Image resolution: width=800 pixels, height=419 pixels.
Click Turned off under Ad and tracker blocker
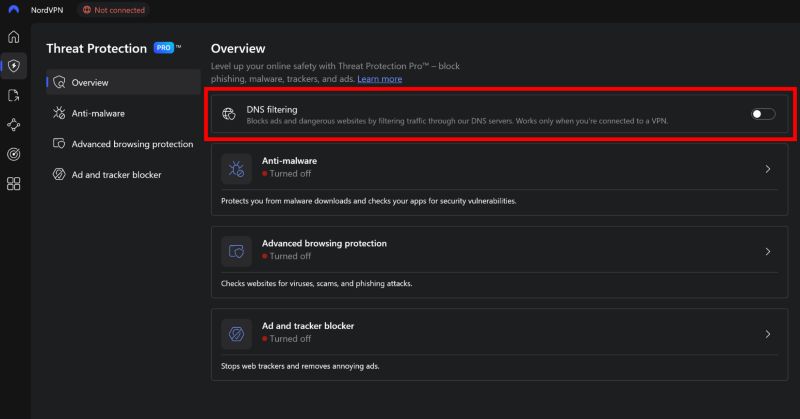click(287, 339)
